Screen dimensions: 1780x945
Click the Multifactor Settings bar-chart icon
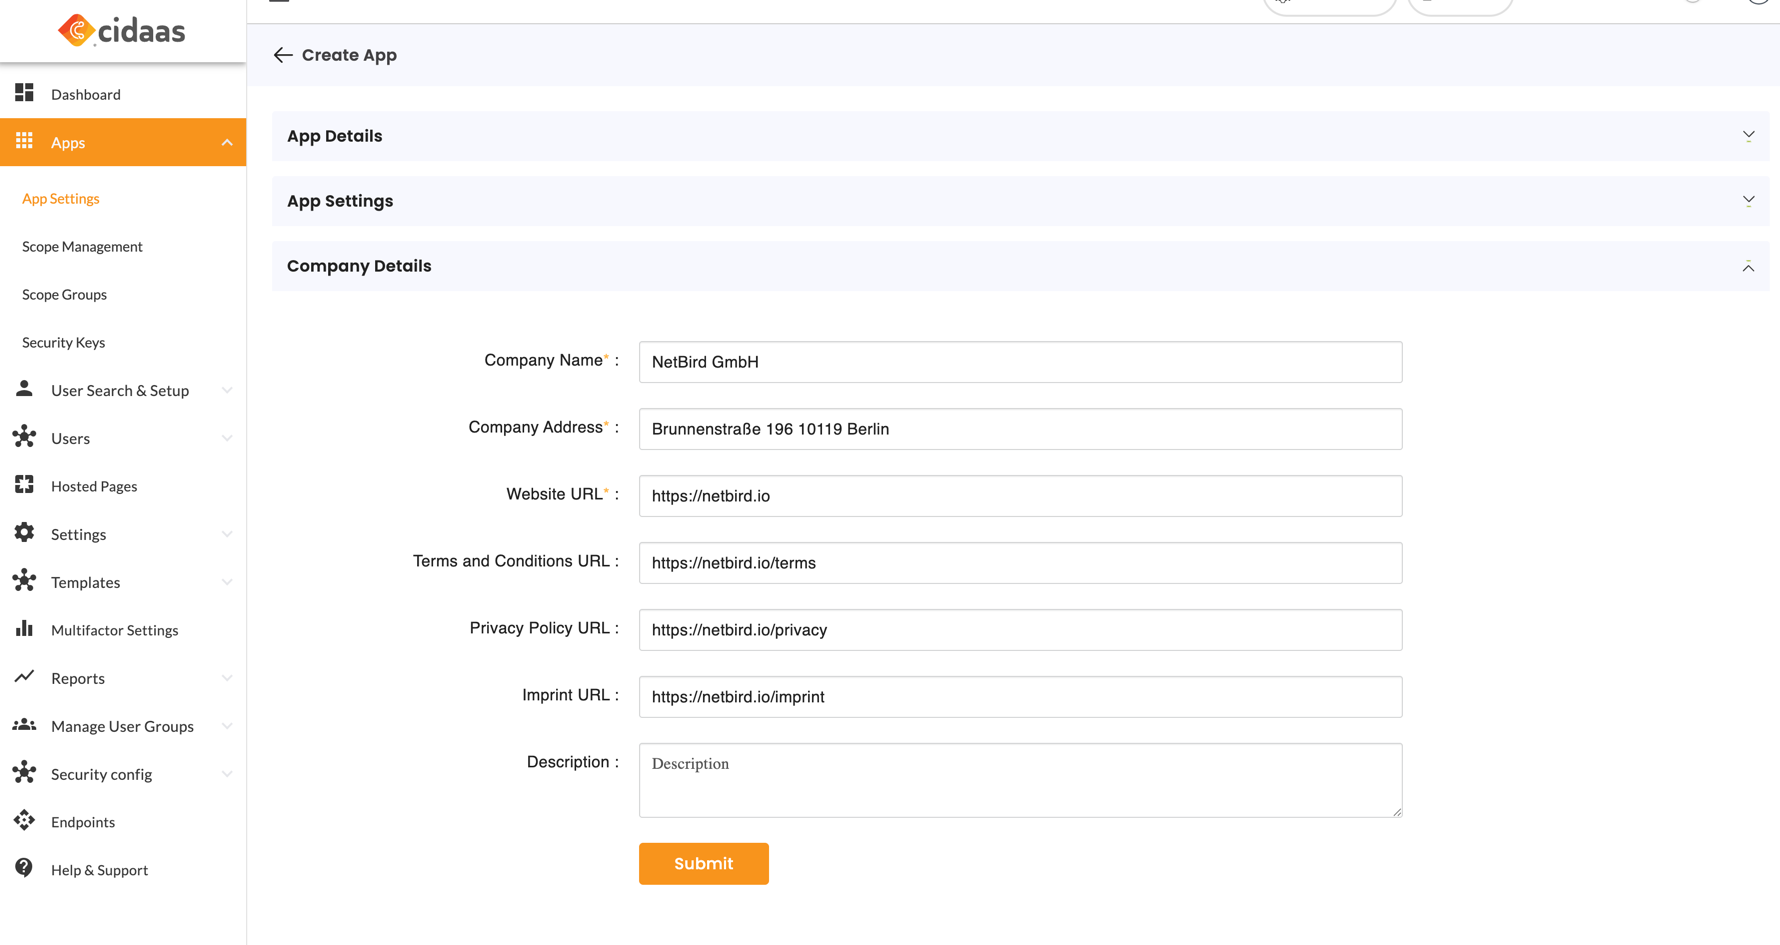coord(25,629)
